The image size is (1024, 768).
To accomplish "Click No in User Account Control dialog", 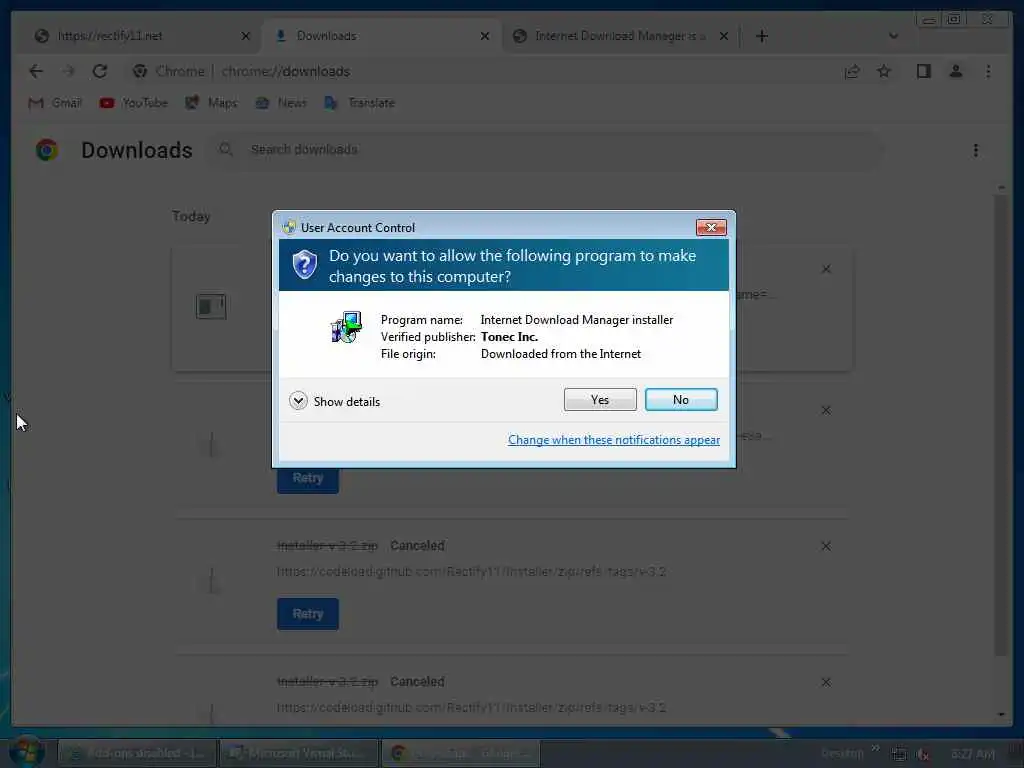I will pyautogui.click(x=680, y=400).
